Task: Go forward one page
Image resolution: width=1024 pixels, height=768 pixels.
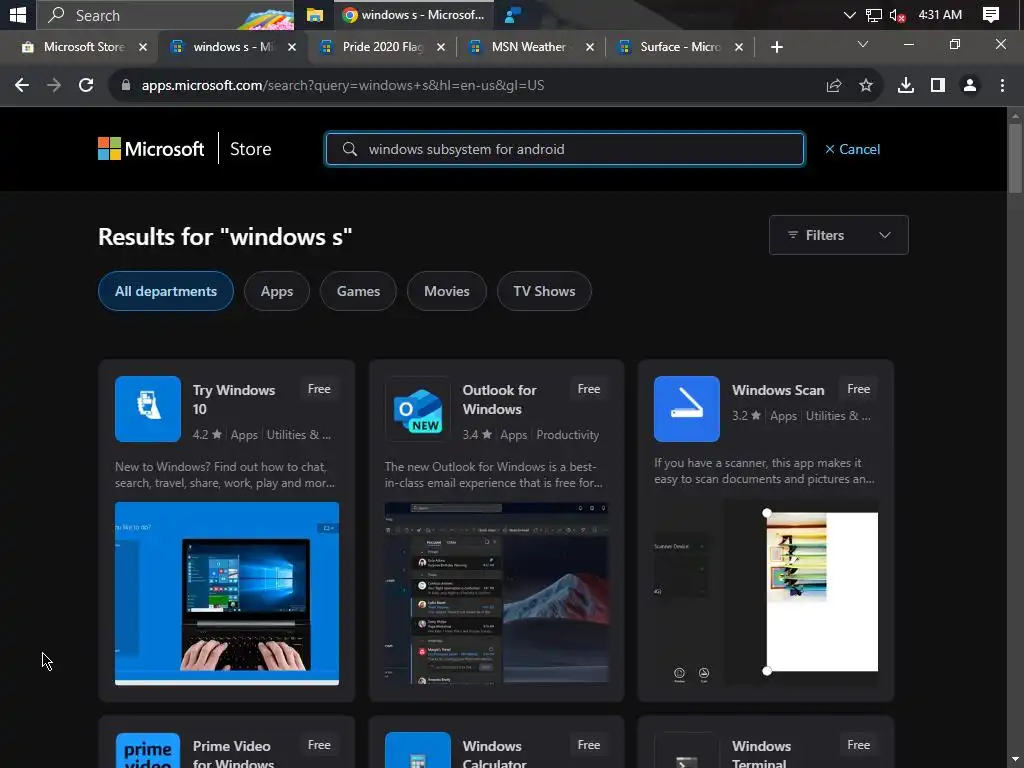Action: (x=54, y=85)
